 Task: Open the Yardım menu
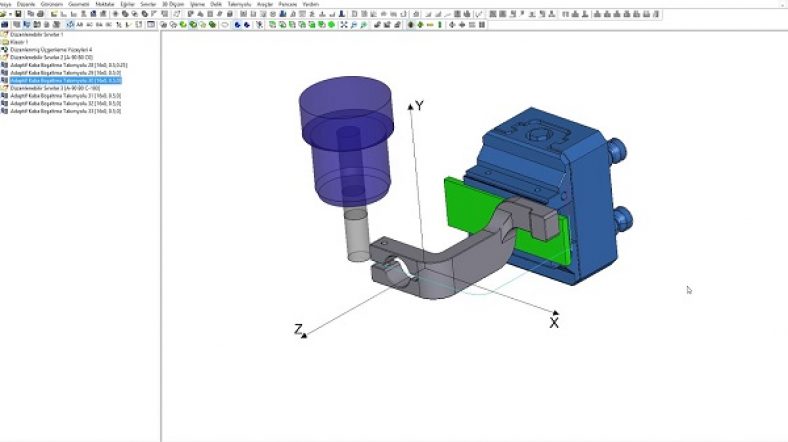(x=311, y=4)
